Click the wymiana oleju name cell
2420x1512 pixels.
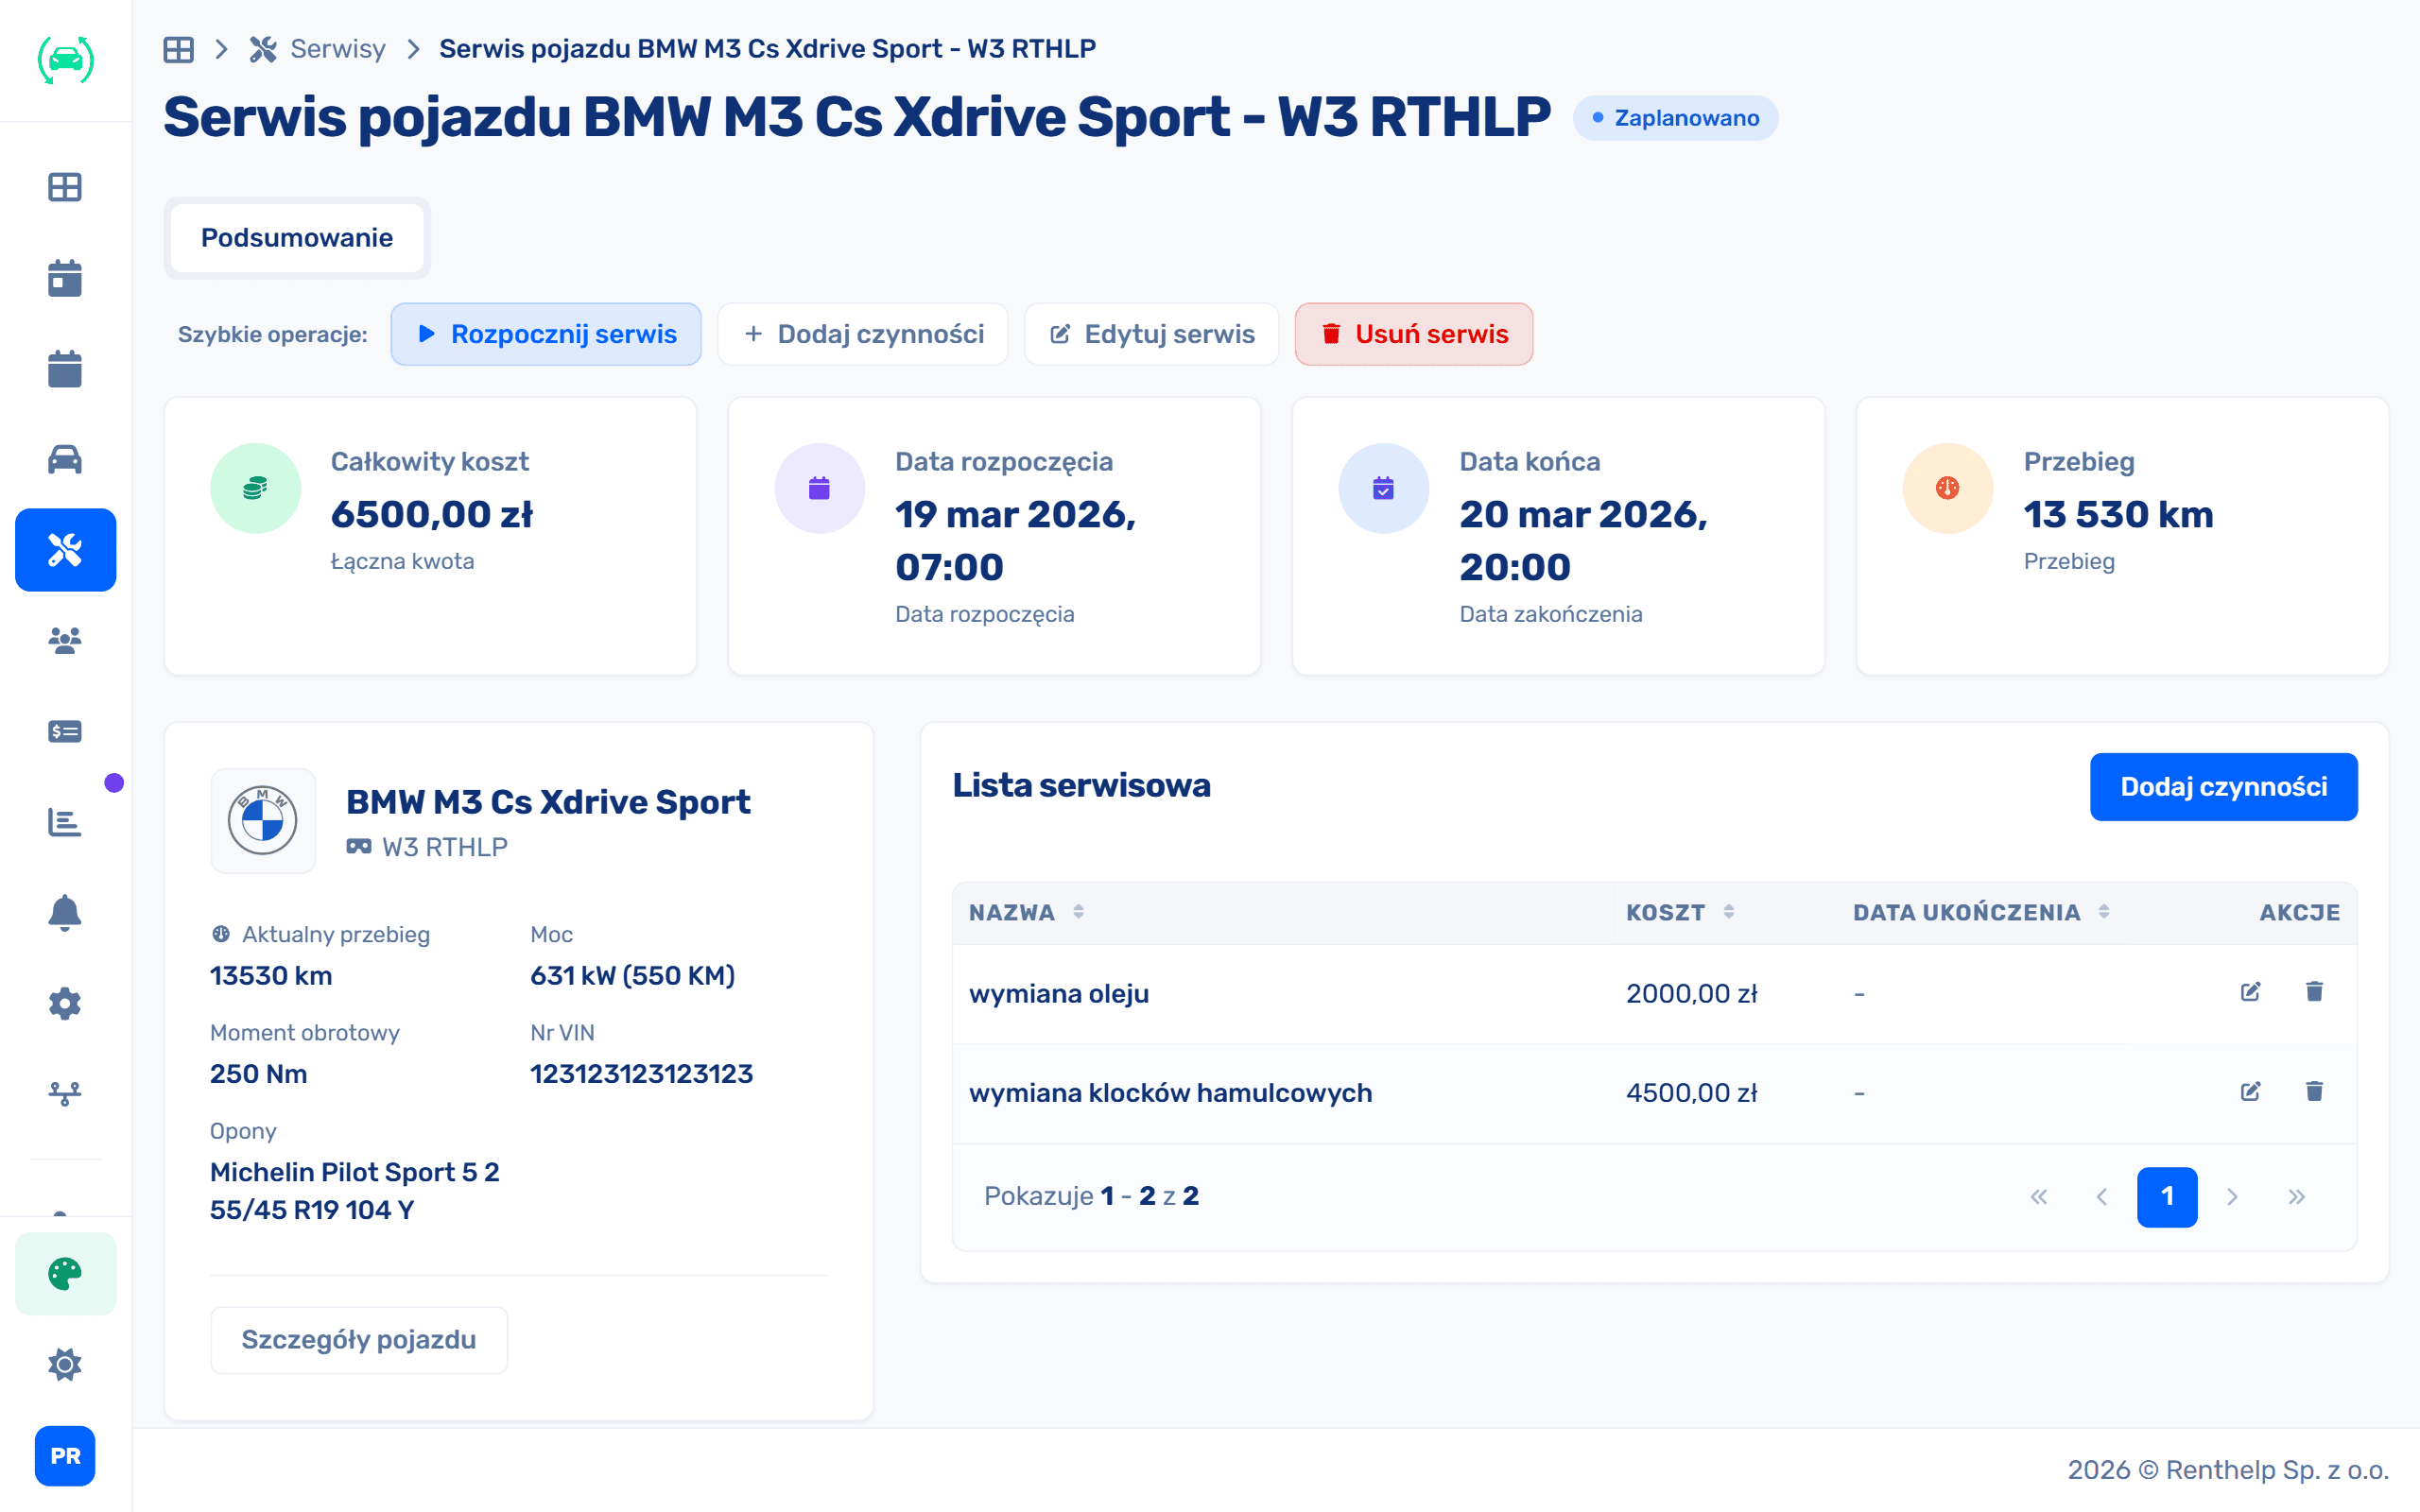coord(1059,994)
